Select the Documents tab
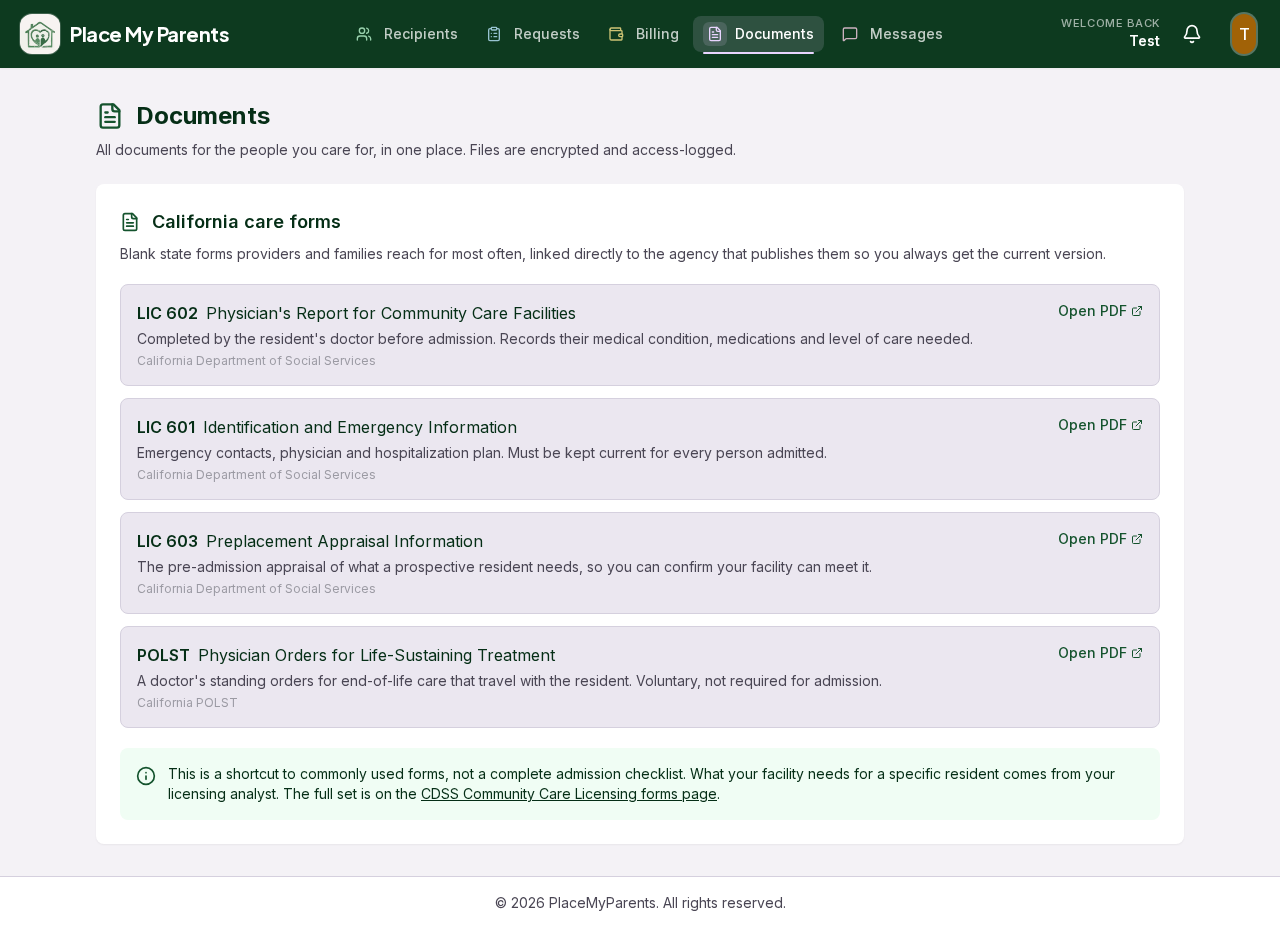Viewport: 1280px width, 929px height. (x=758, y=34)
